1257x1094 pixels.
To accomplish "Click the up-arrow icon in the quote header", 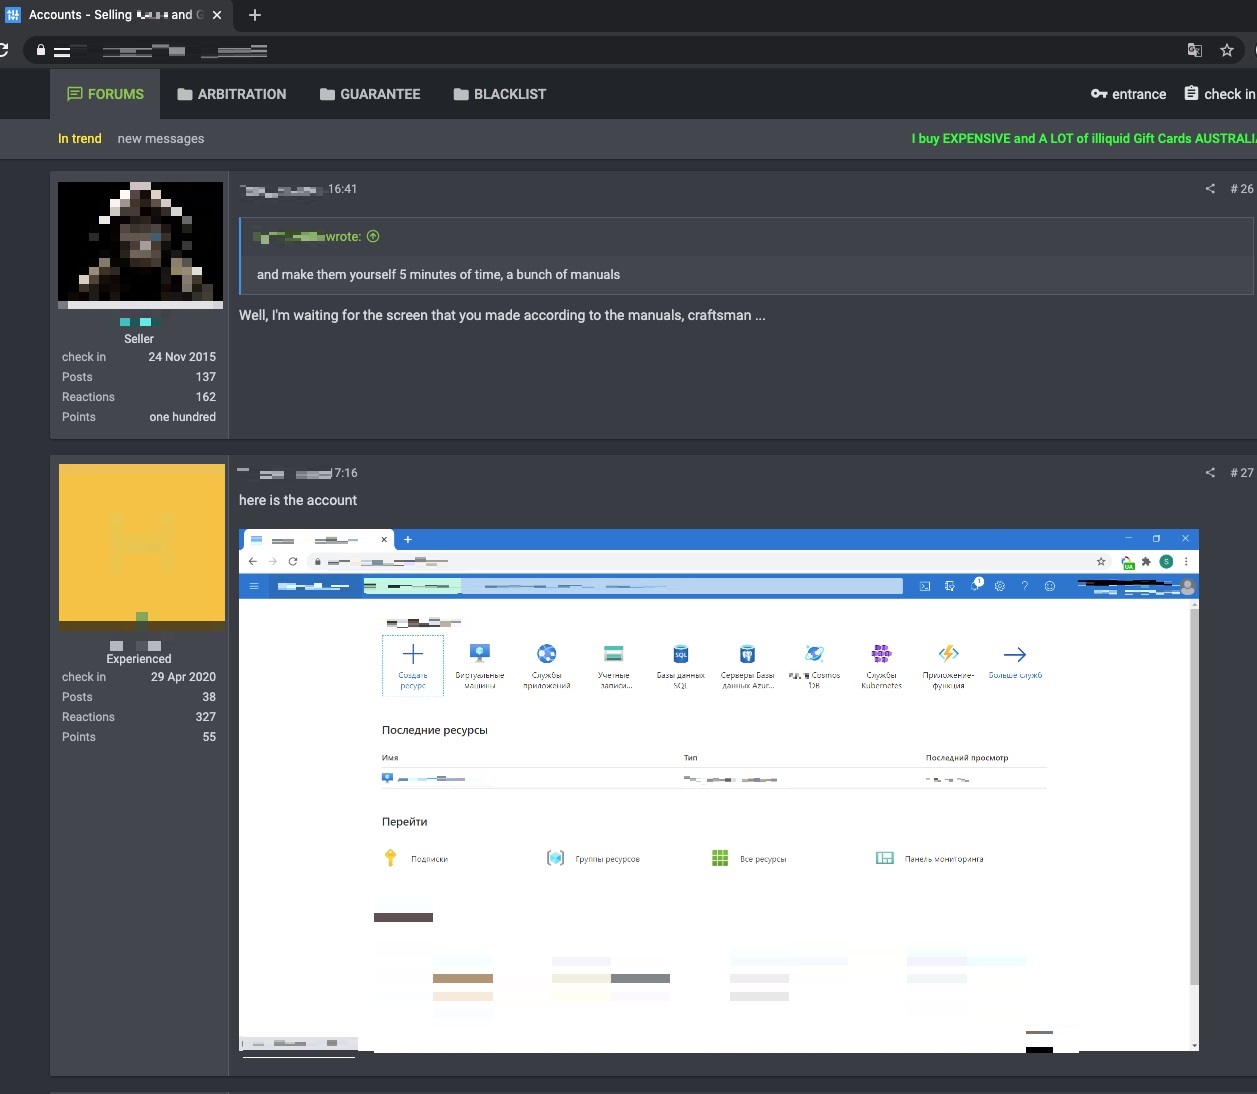I will [x=373, y=237].
